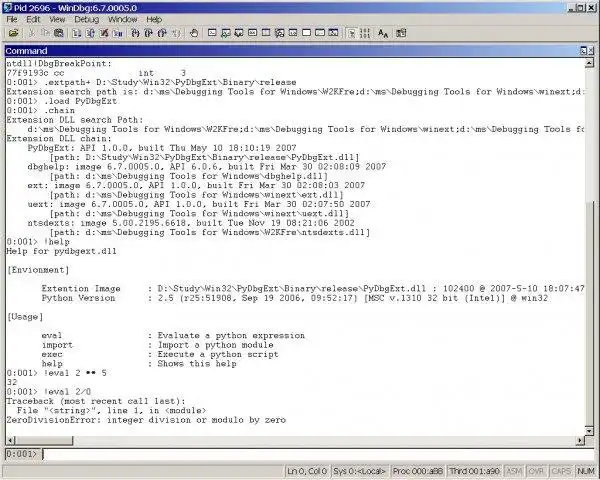
Task: Click the '.load PyDbgExt' command line
Action: pos(62,101)
